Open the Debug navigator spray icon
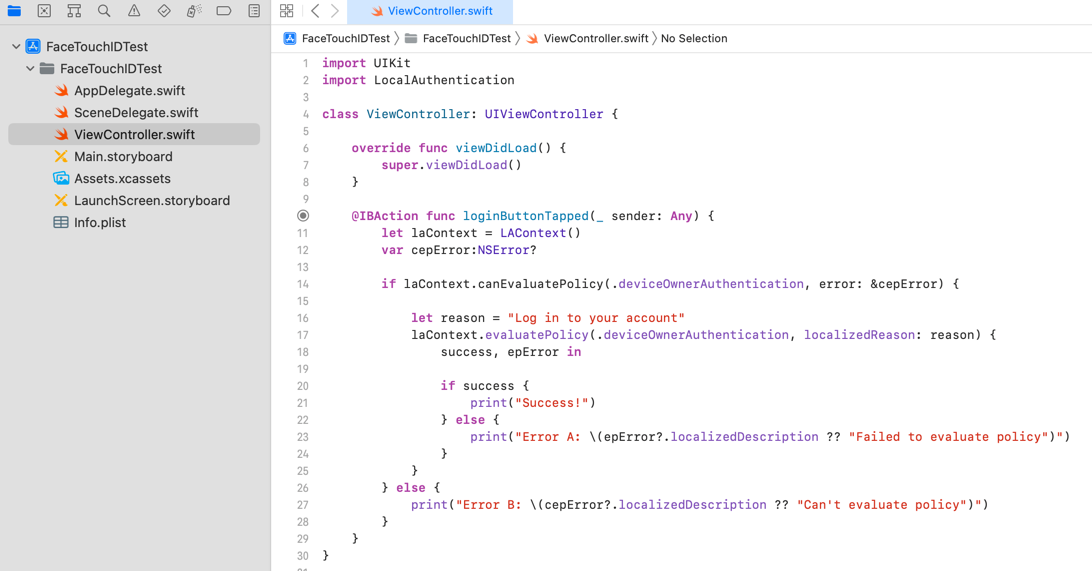Image resolution: width=1092 pixels, height=571 pixels. (194, 11)
